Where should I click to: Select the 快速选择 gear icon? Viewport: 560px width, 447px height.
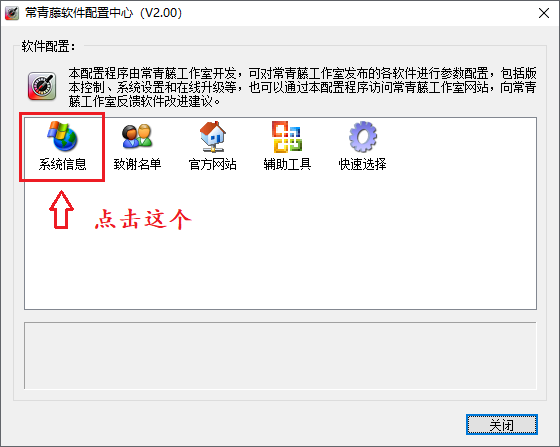(x=362, y=136)
